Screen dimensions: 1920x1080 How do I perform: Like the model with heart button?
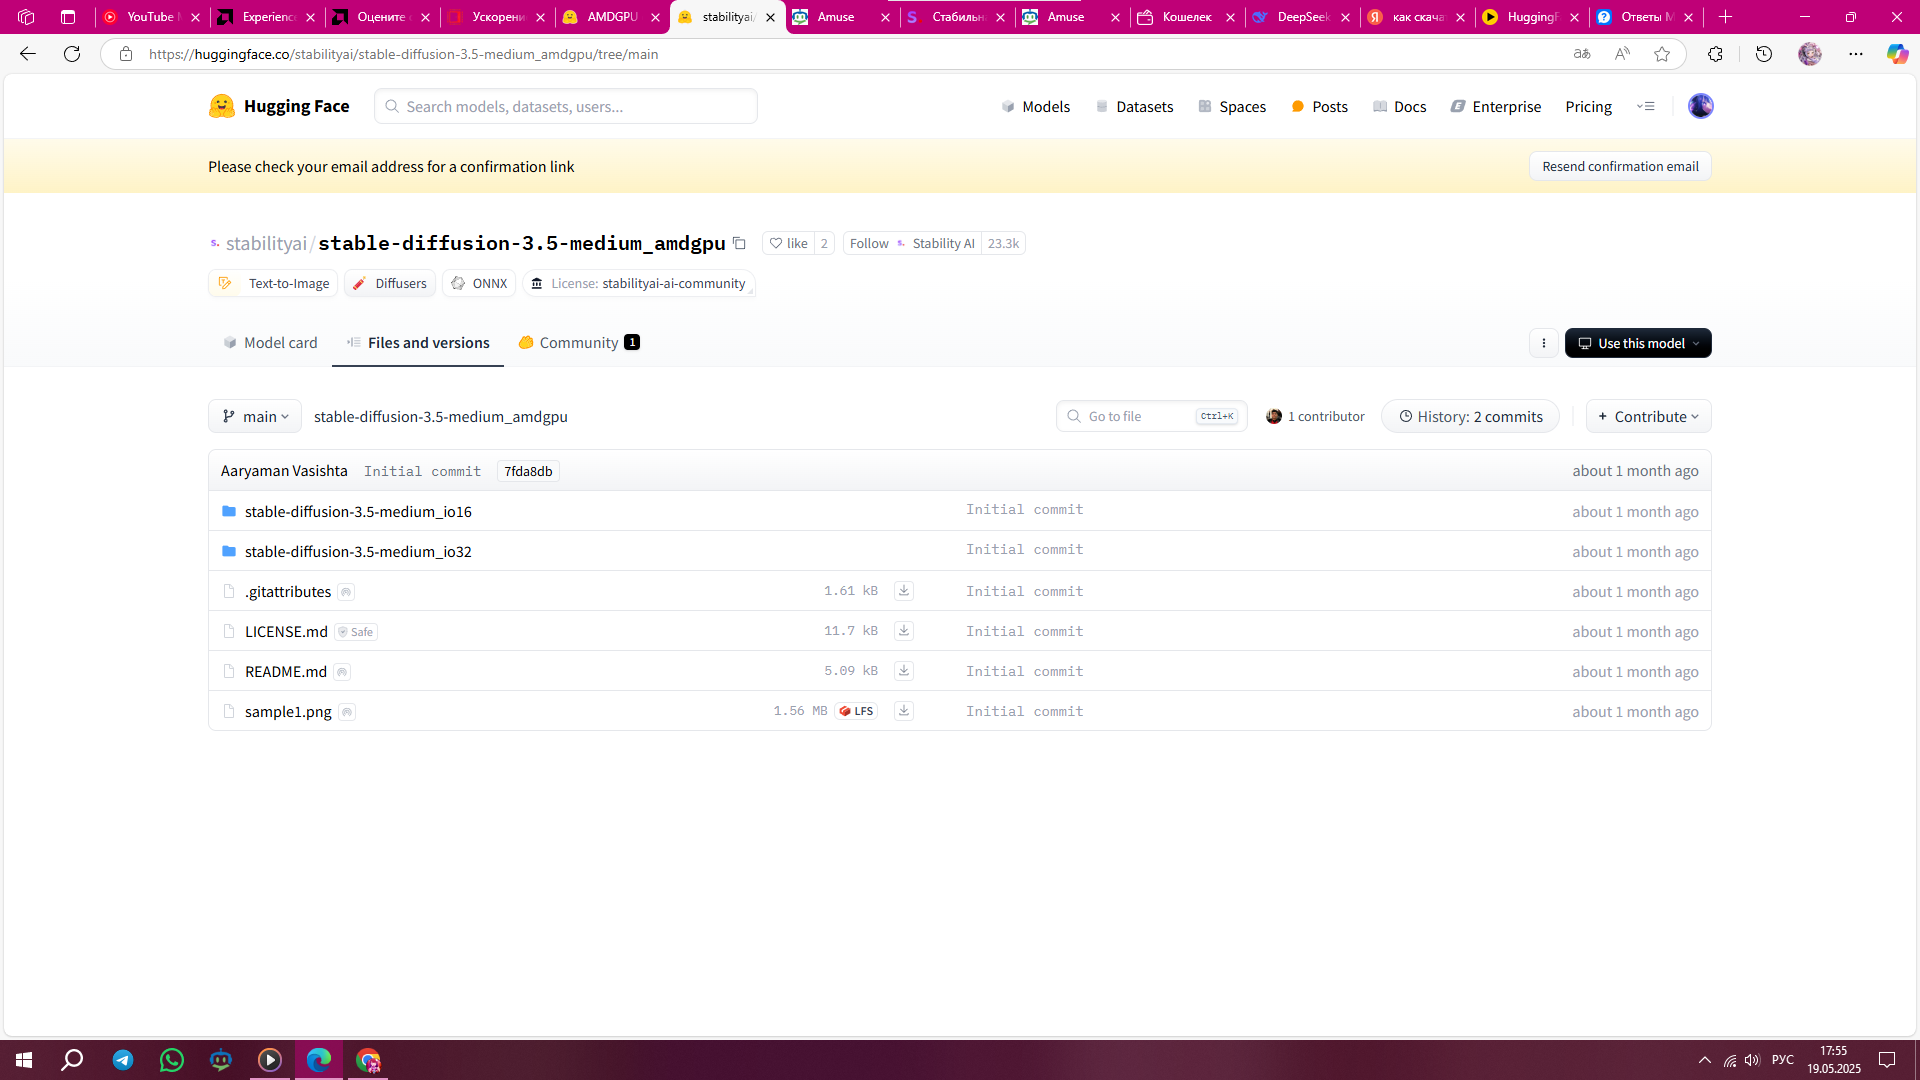tap(788, 243)
